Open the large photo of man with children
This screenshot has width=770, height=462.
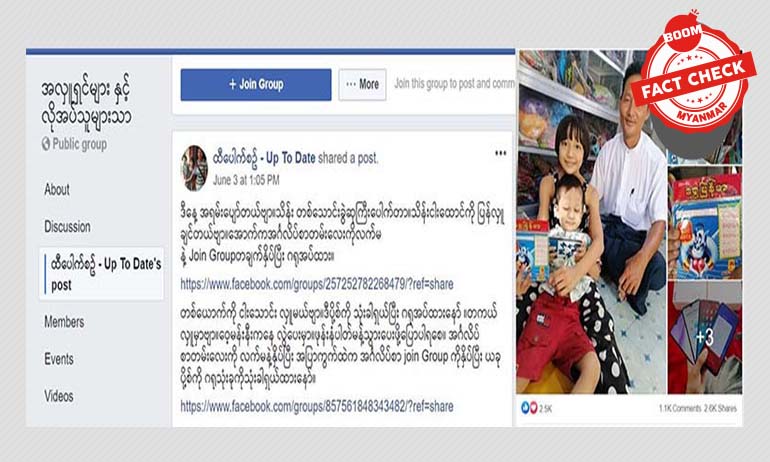pos(591,222)
